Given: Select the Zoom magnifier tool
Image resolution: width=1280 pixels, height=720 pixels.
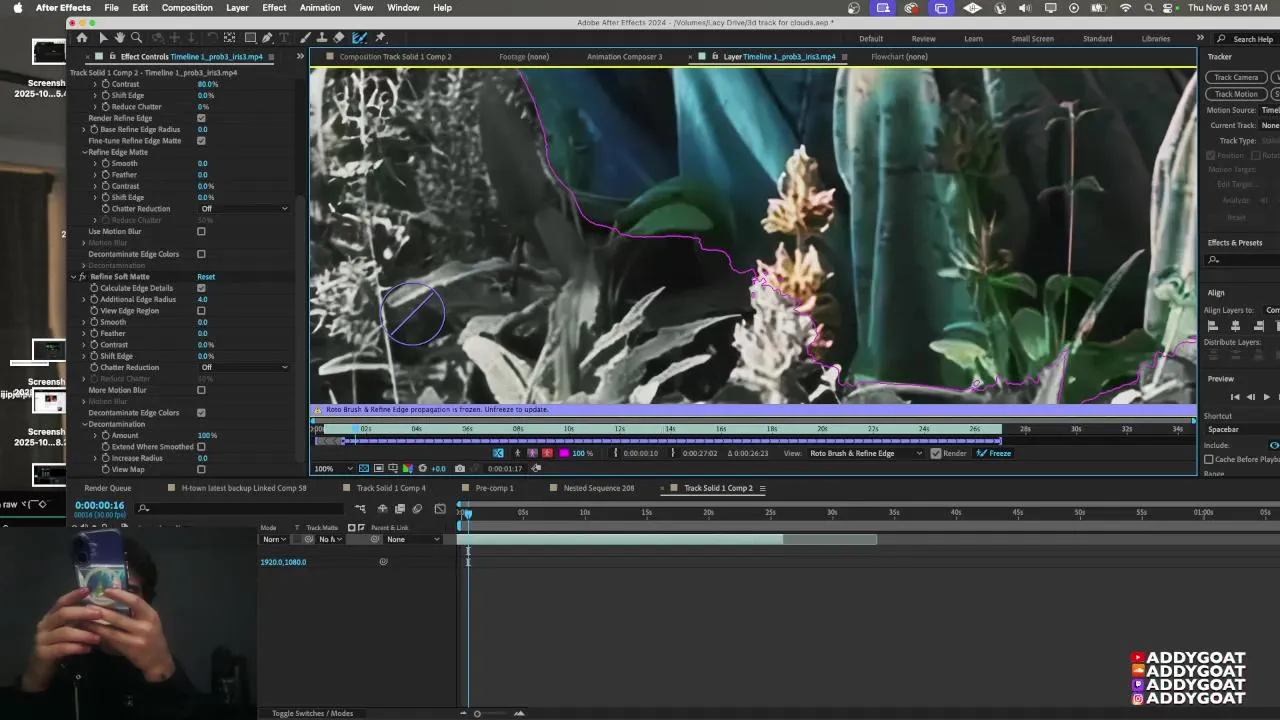Looking at the screenshot, I should pyautogui.click(x=135, y=38).
